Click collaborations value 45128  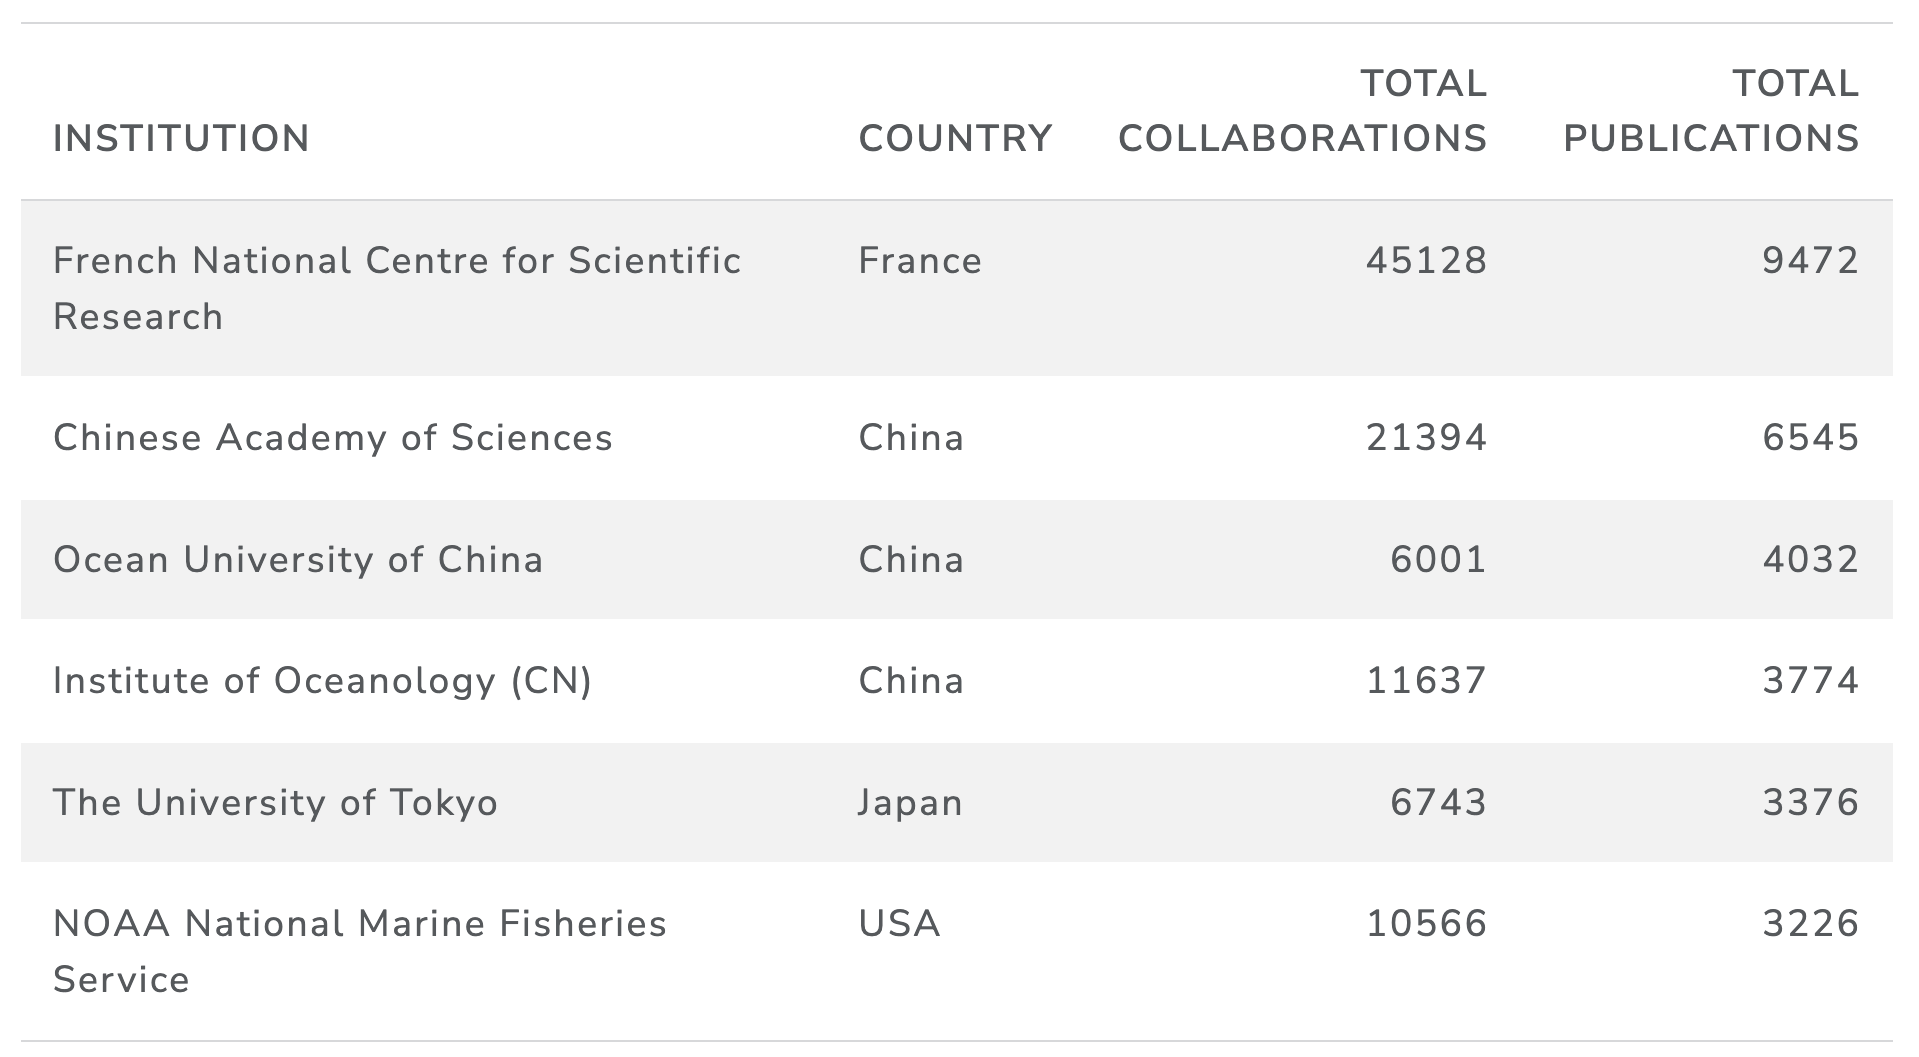pyautogui.click(x=1427, y=261)
